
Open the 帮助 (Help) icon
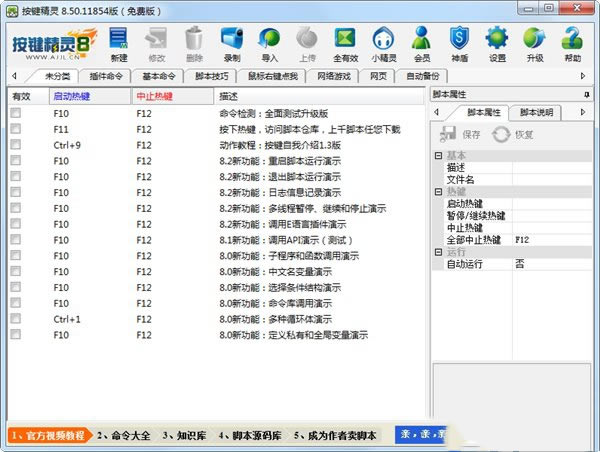tap(572, 44)
